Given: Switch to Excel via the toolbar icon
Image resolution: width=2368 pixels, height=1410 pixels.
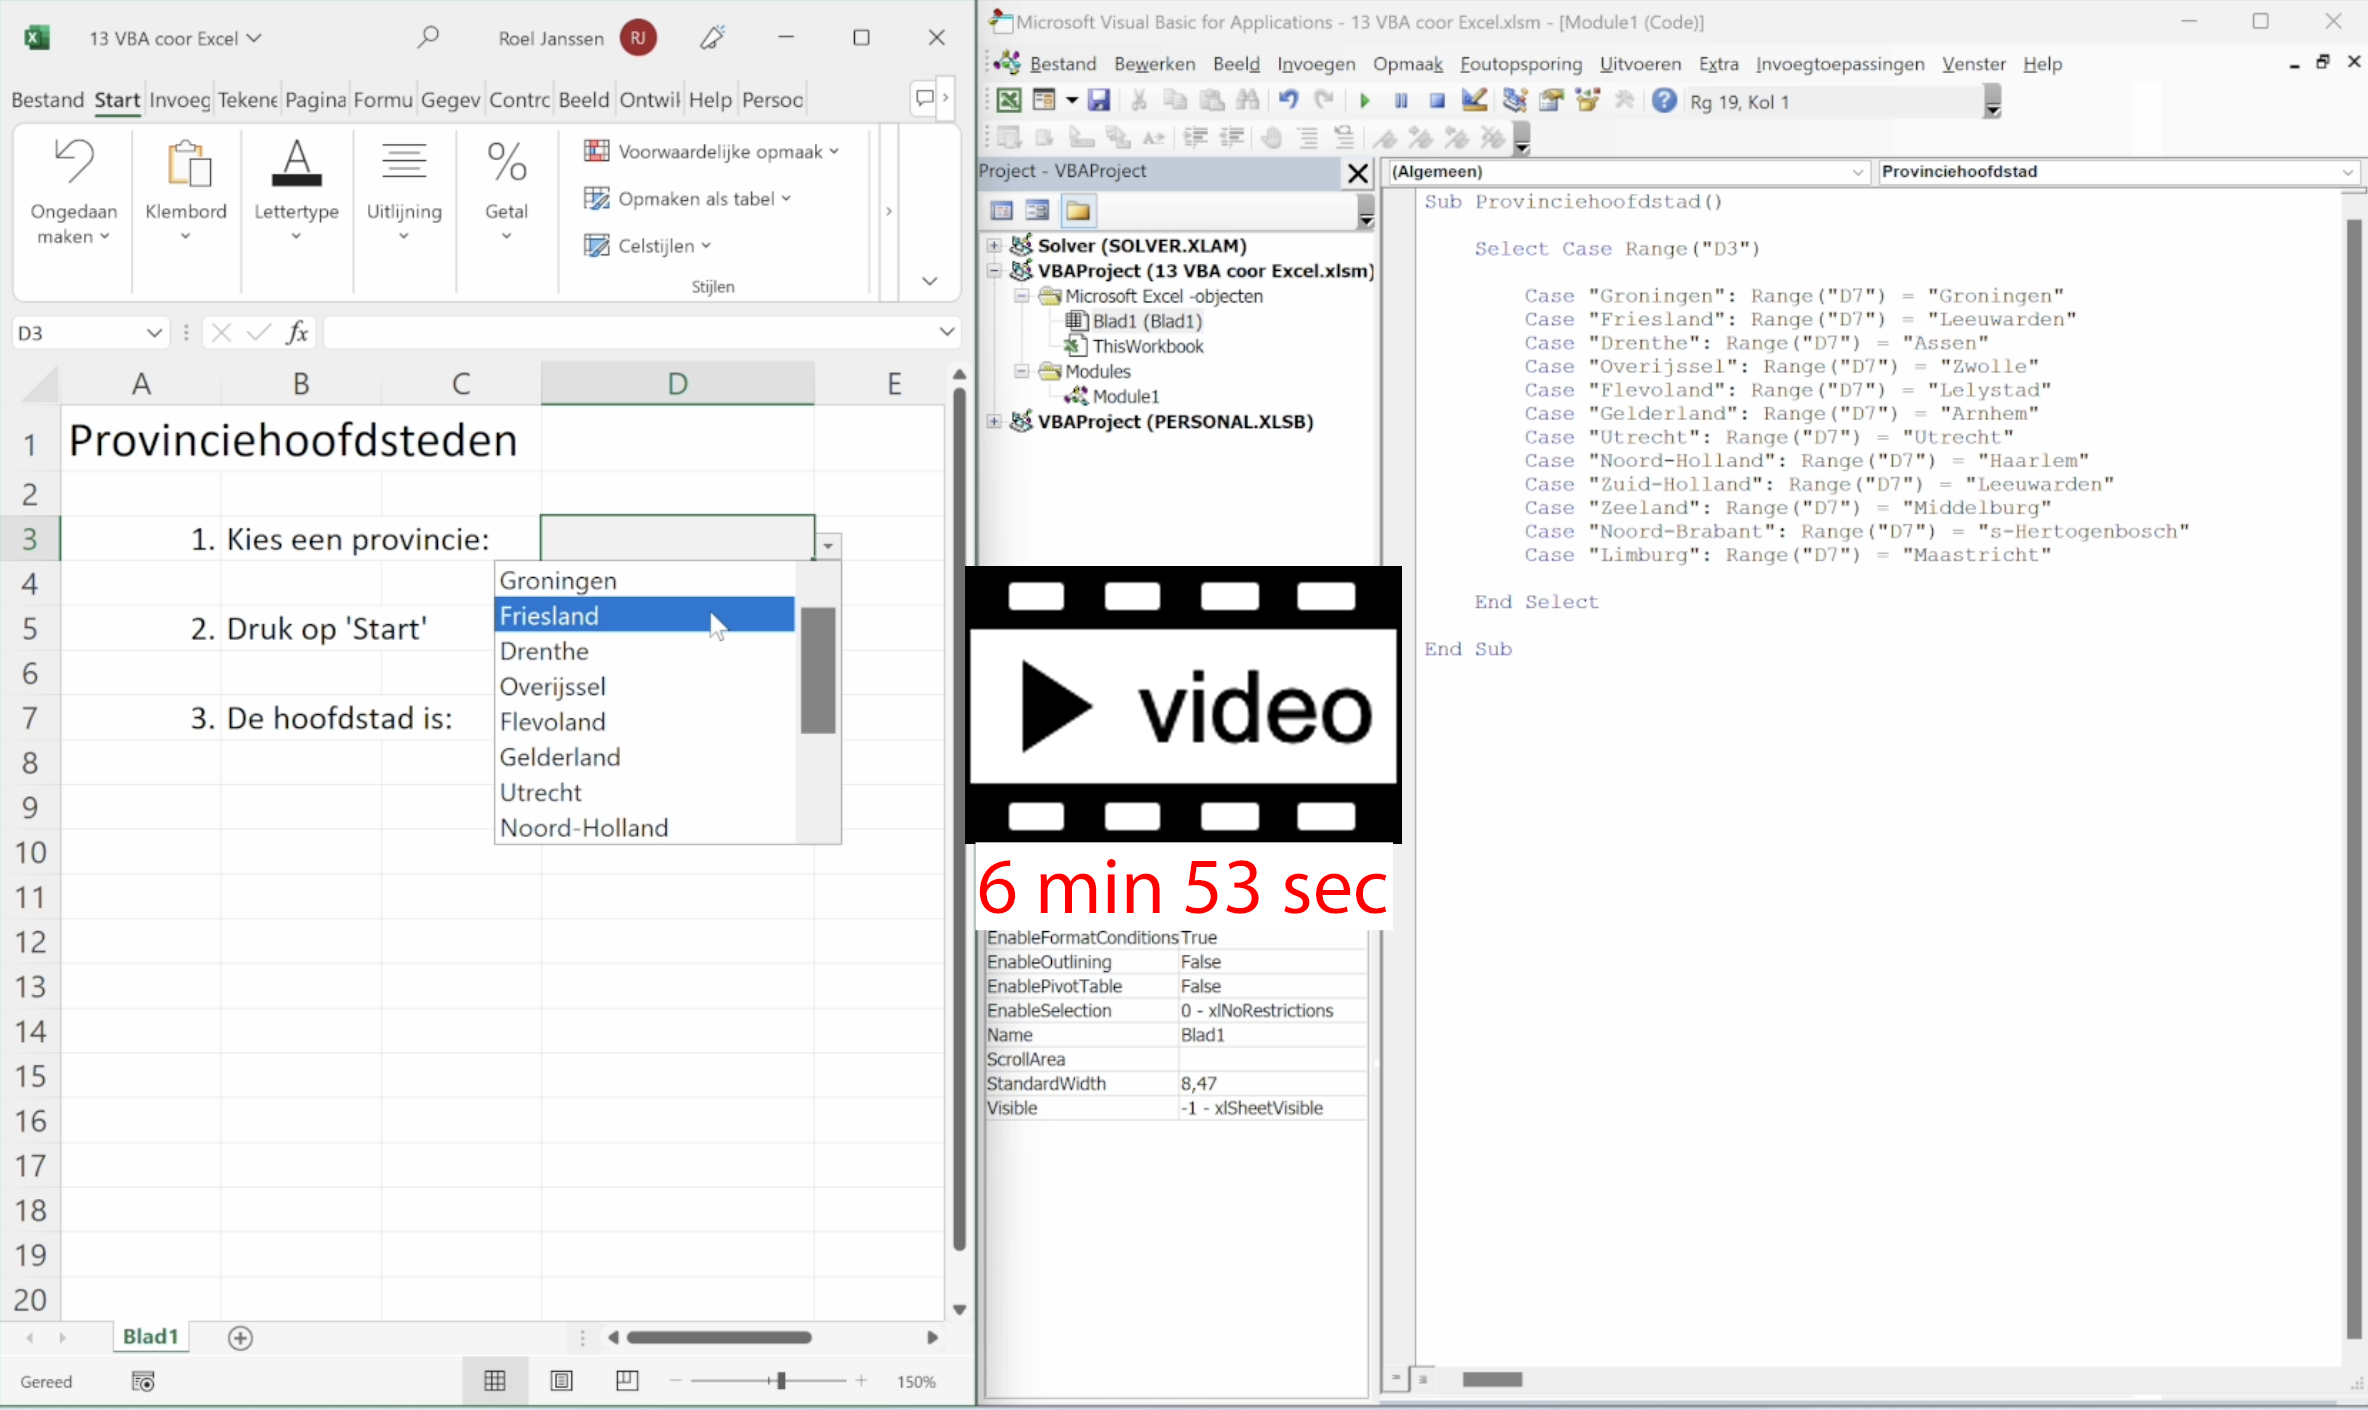Looking at the screenshot, I should point(1009,101).
